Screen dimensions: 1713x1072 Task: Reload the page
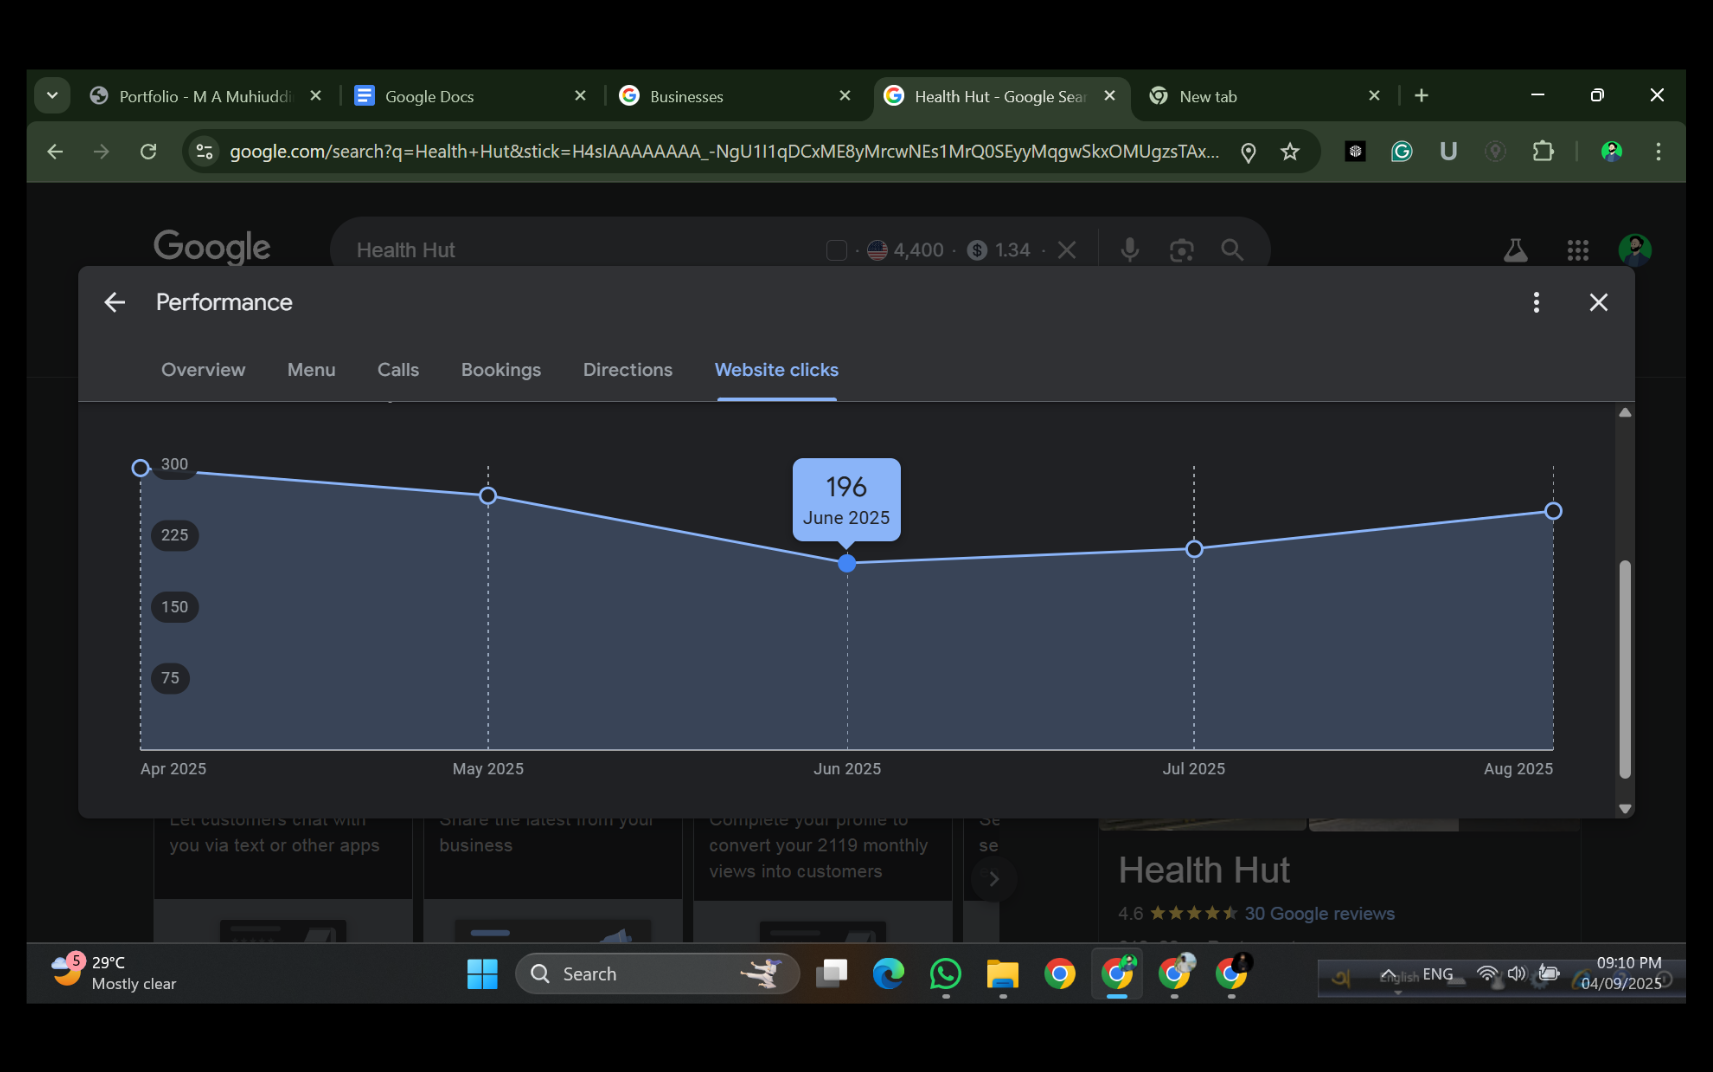tap(148, 152)
